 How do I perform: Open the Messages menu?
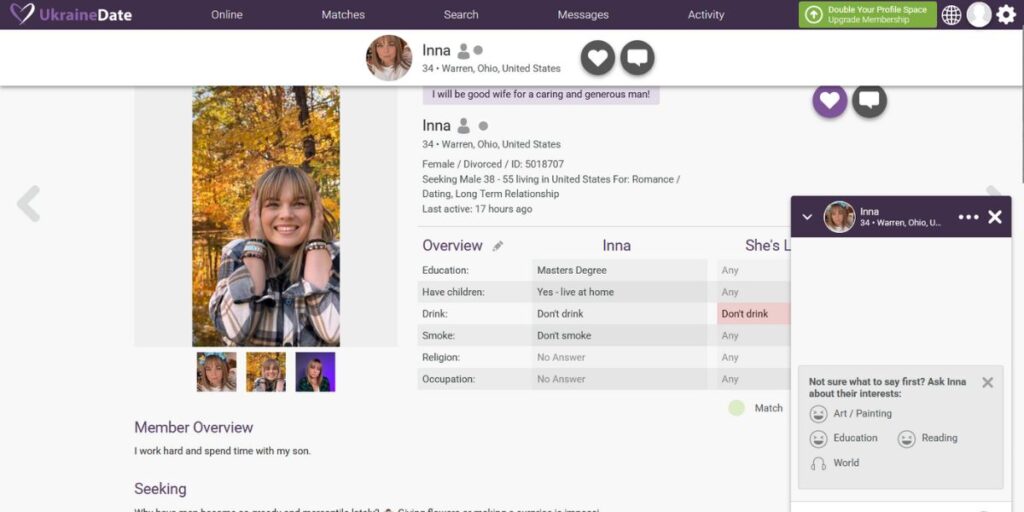tap(583, 14)
